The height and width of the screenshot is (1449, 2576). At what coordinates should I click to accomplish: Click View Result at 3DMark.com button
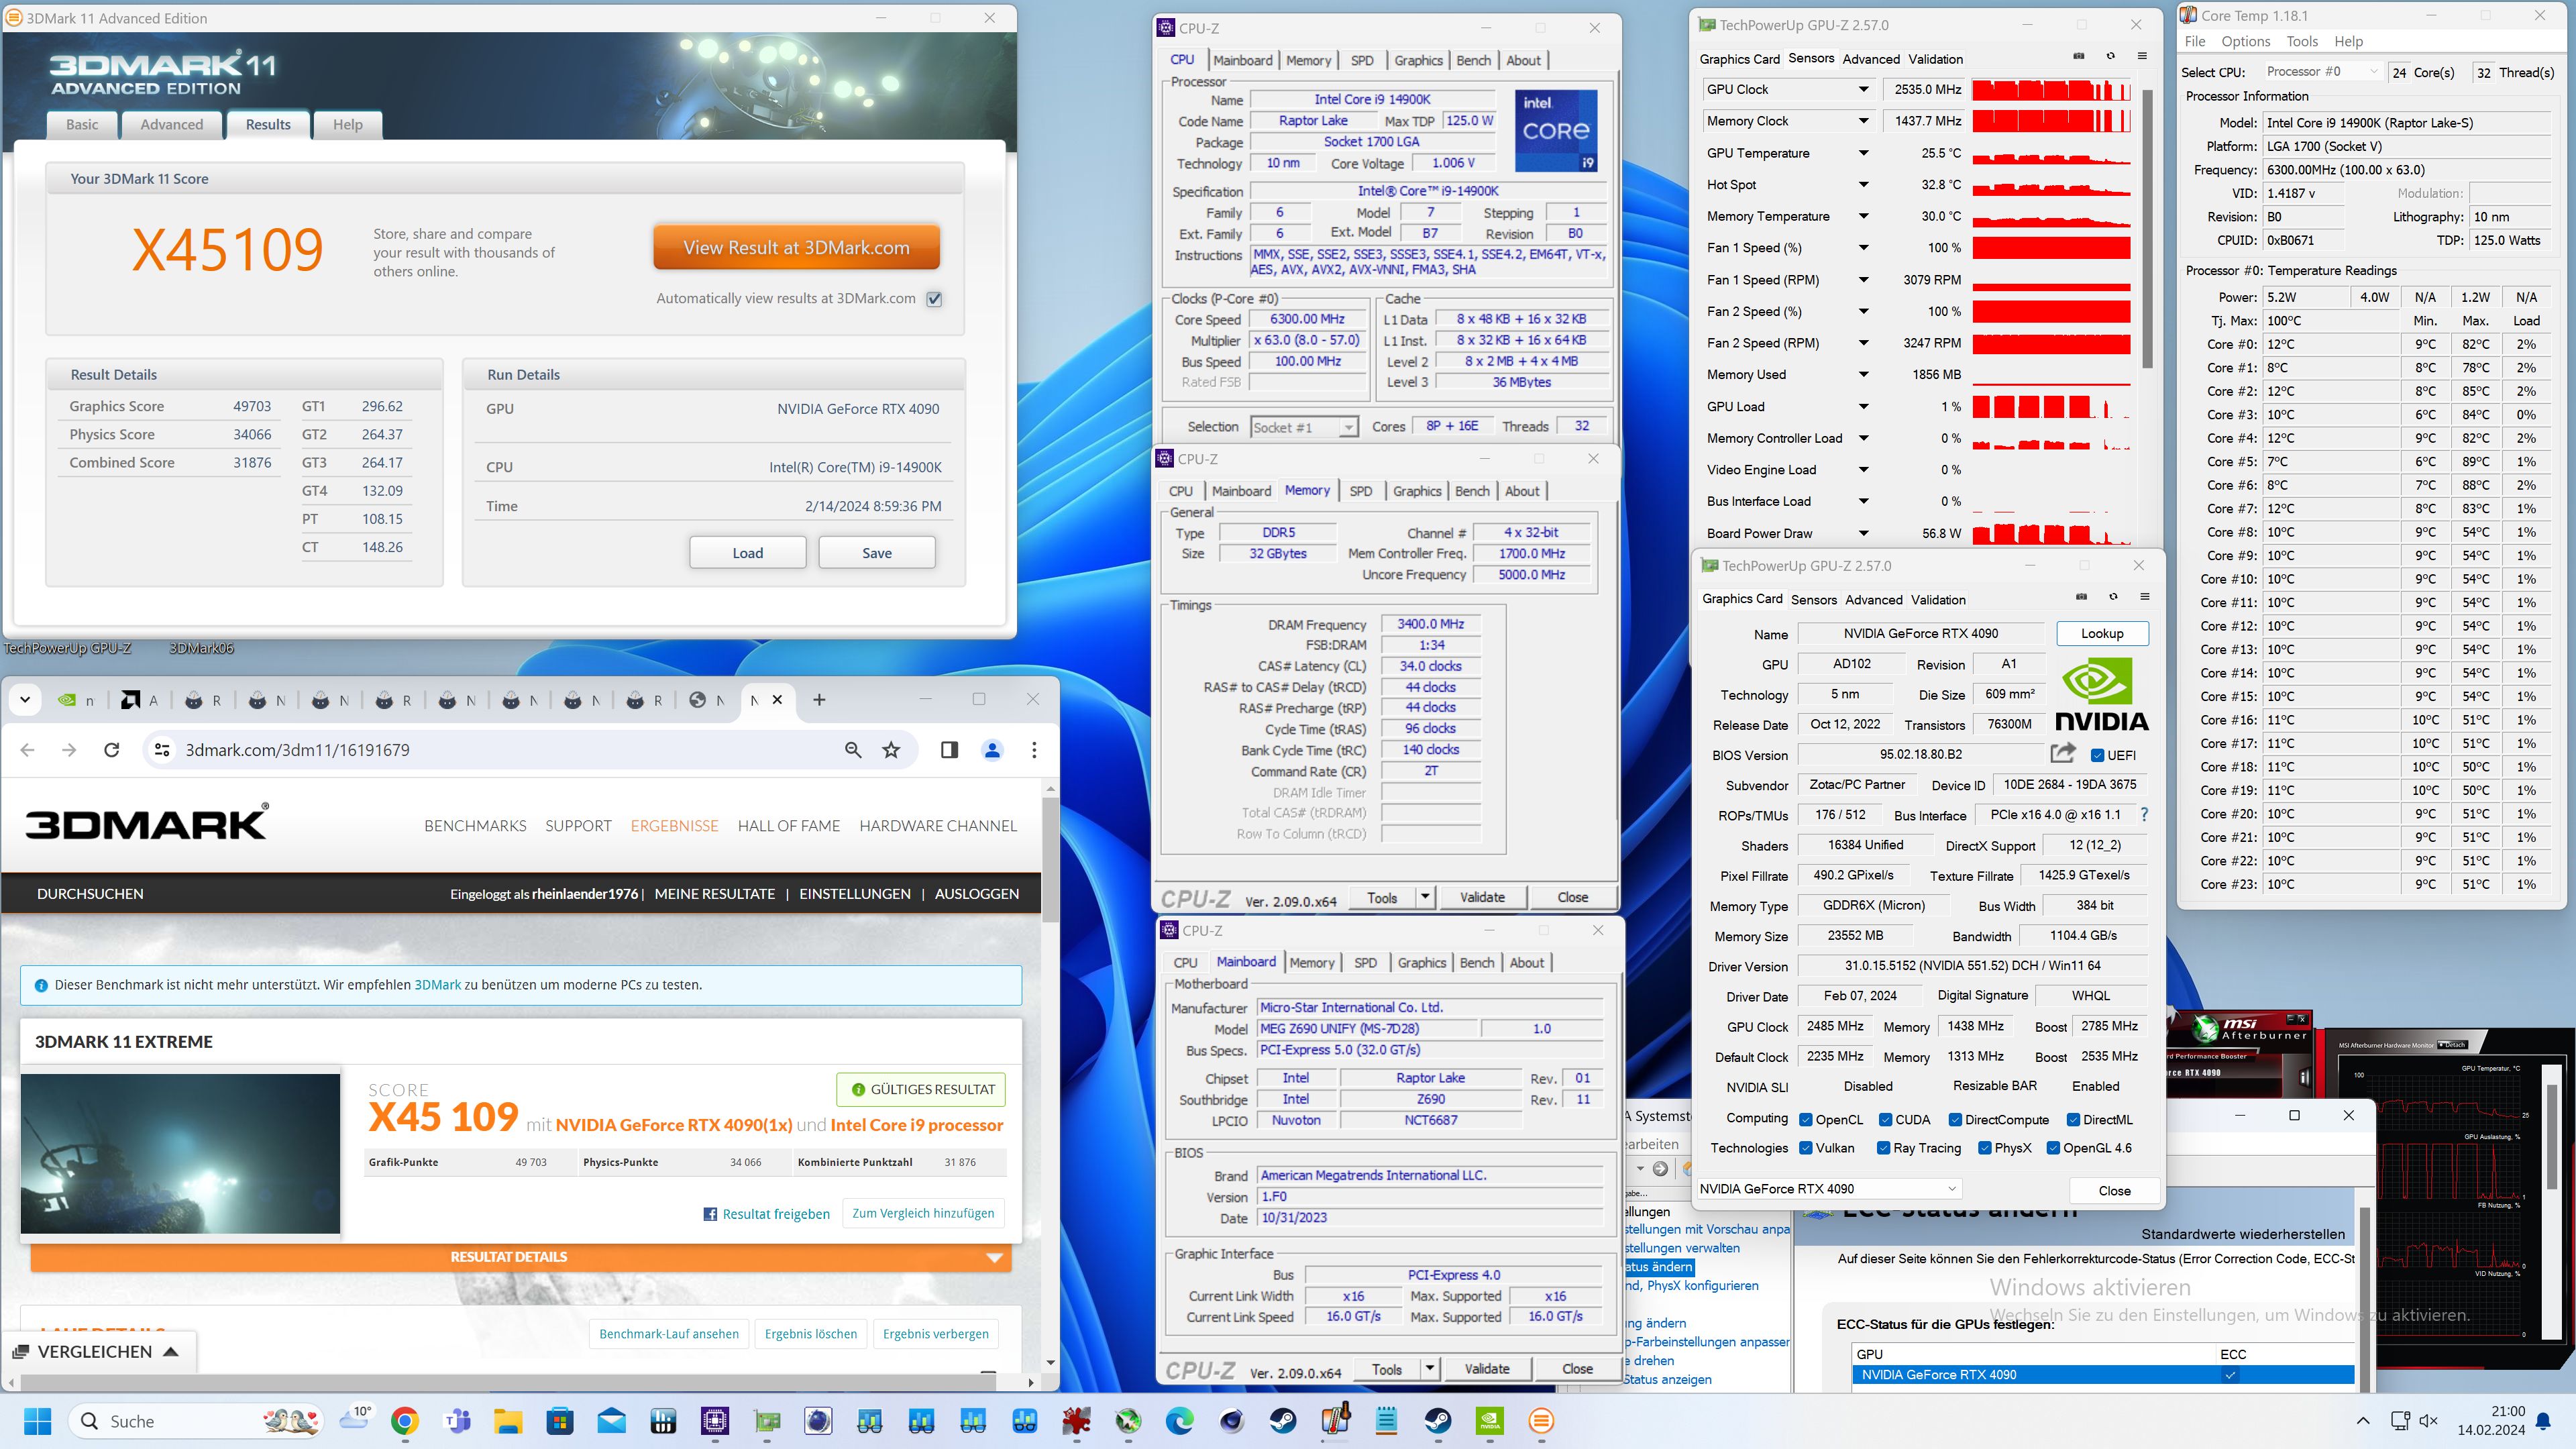tap(796, 247)
